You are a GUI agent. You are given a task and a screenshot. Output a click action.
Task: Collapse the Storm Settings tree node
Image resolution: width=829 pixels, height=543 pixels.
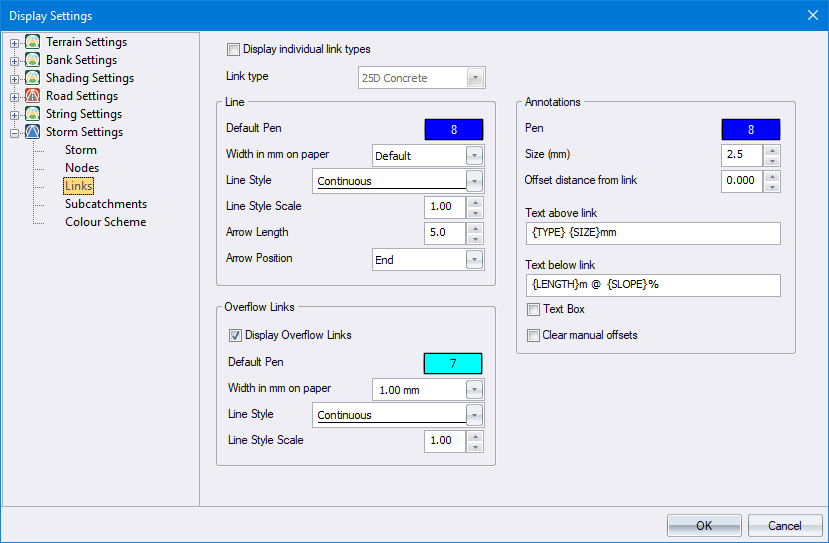15,132
